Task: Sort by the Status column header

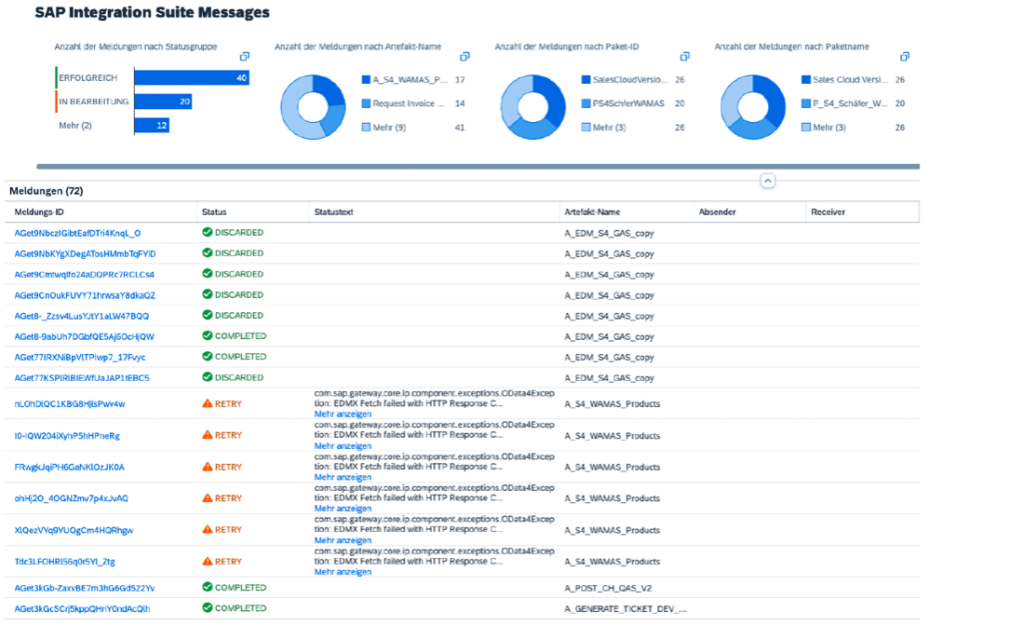Action: click(214, 212)
